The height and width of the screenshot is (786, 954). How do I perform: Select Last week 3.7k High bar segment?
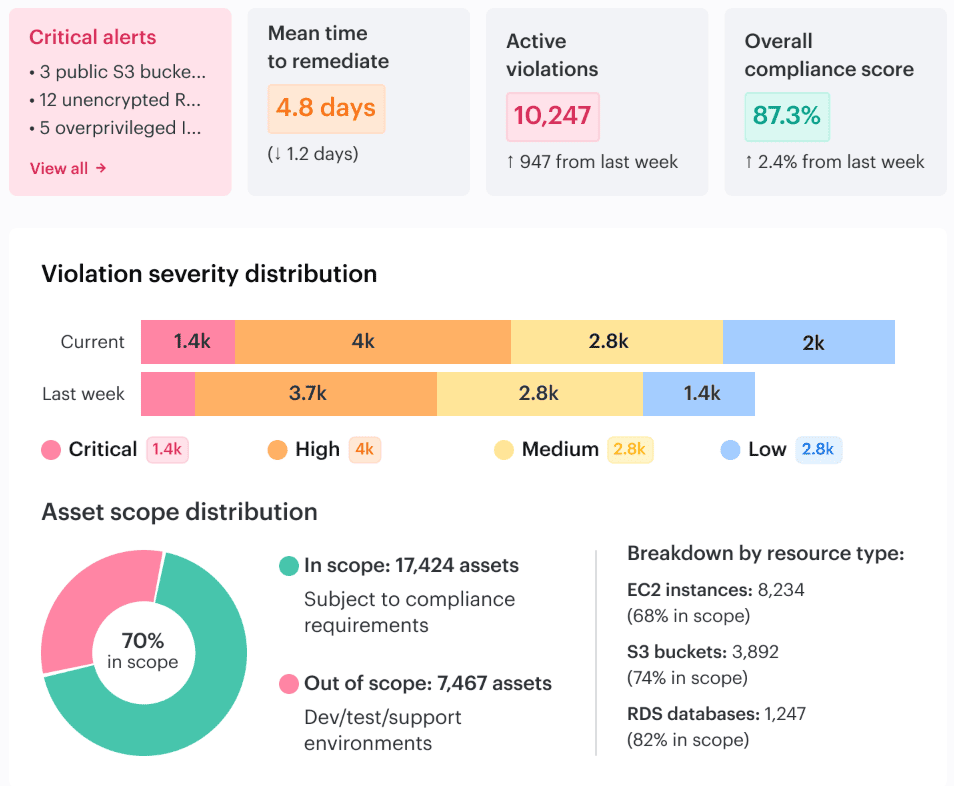pos(316,394)
